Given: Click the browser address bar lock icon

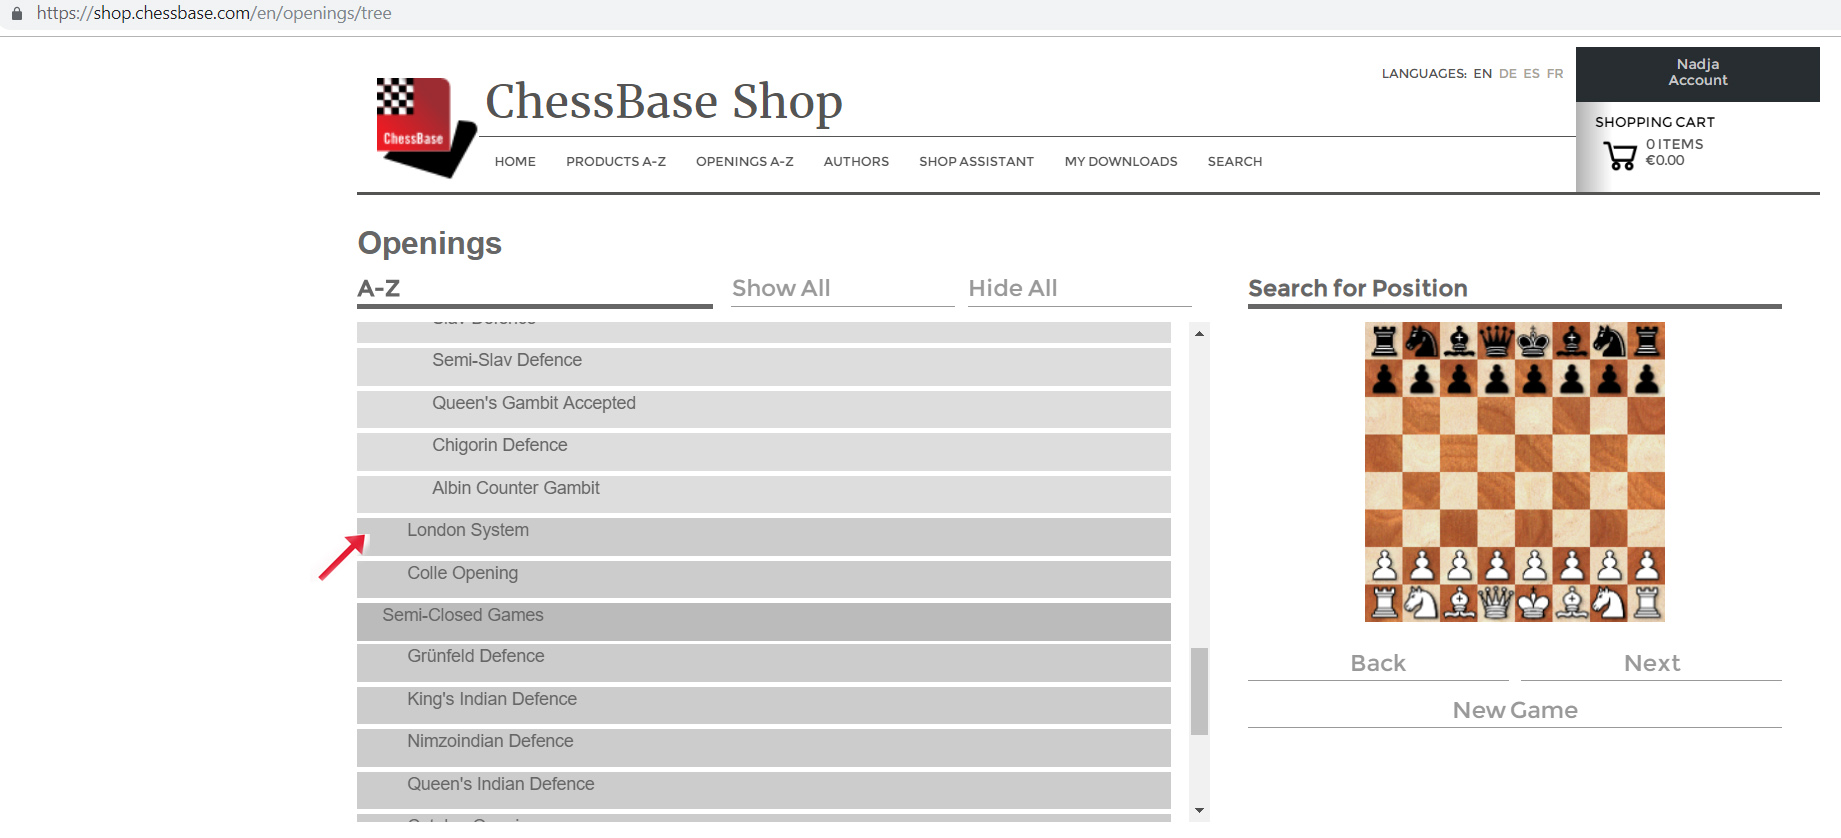Looking at the screenshot, I should (x=16, y=14).
